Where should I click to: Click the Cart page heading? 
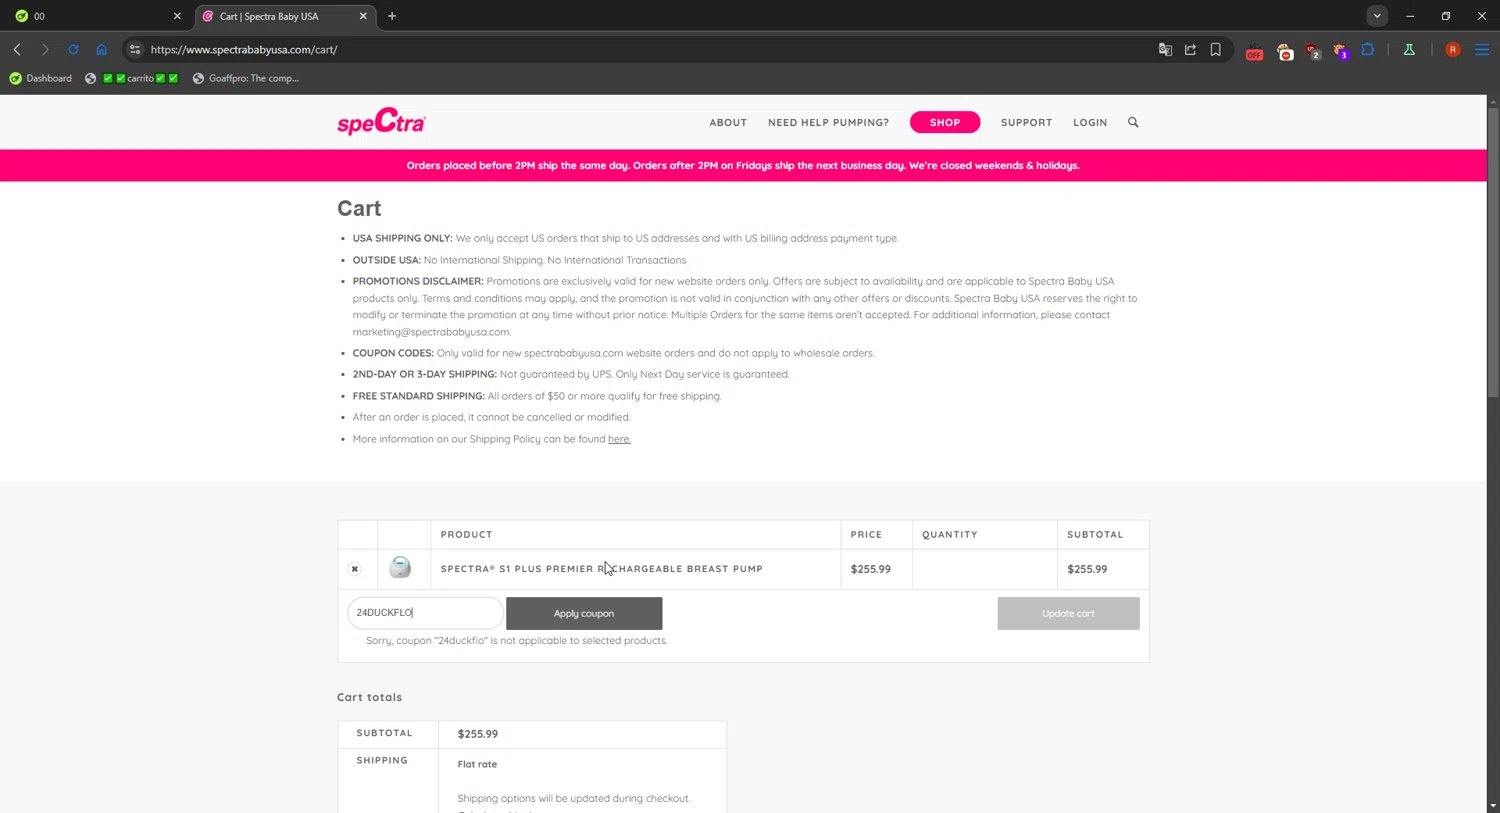pos(359,208)
